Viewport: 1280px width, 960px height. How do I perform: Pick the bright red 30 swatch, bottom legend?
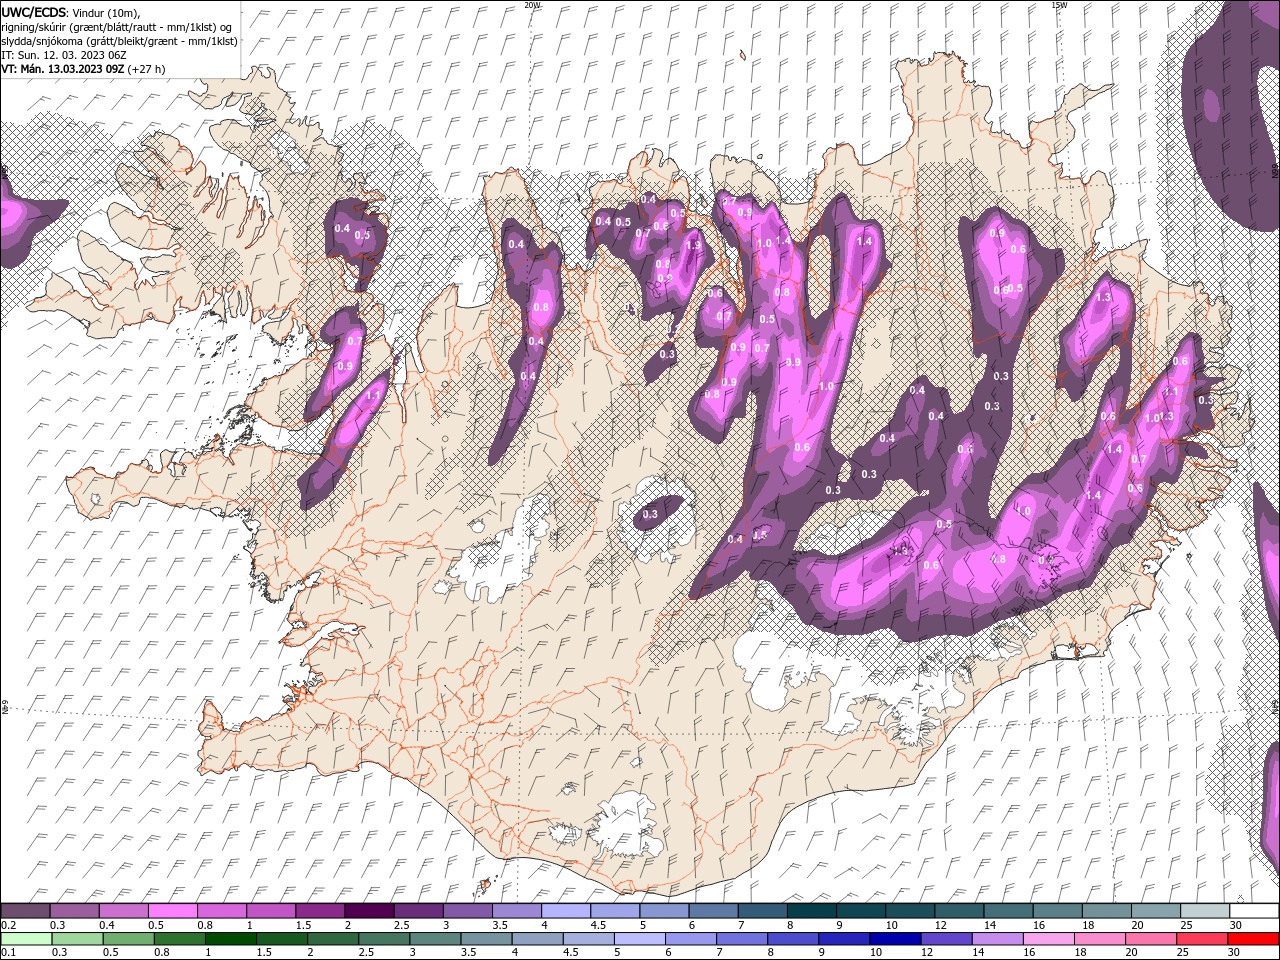click(1254, 939)
